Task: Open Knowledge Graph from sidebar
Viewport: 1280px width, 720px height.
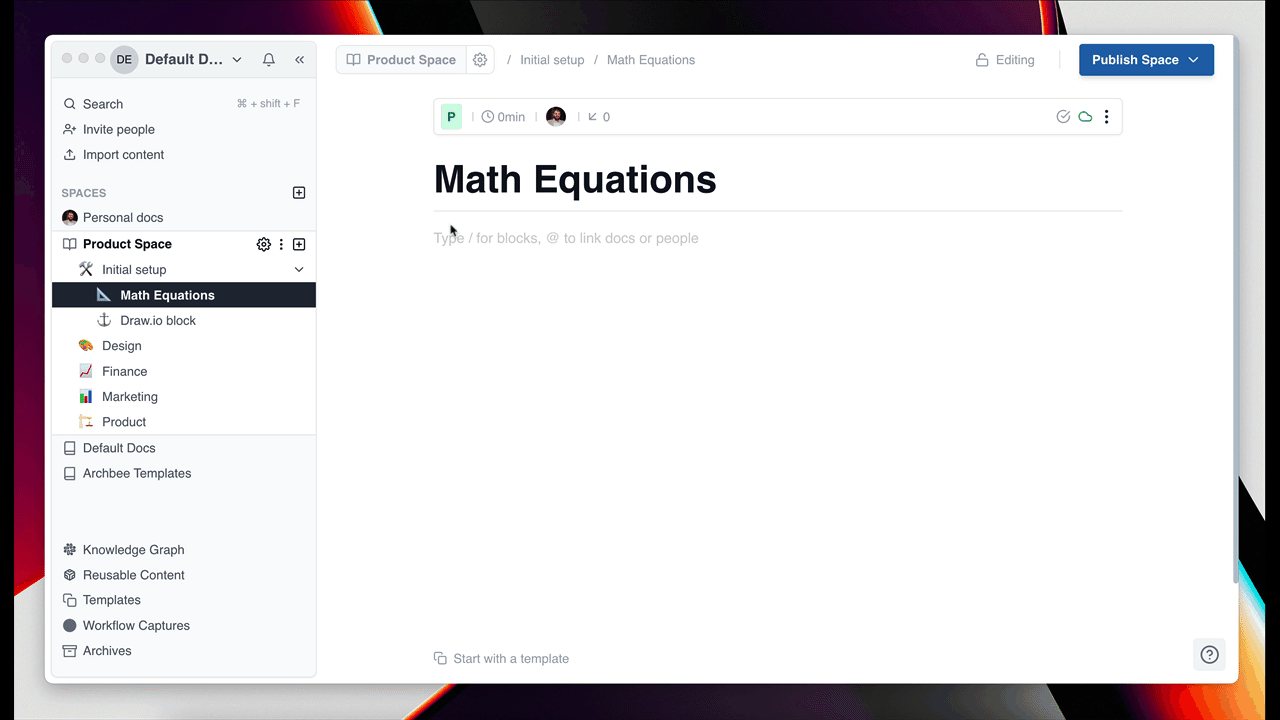Action: 133,550
